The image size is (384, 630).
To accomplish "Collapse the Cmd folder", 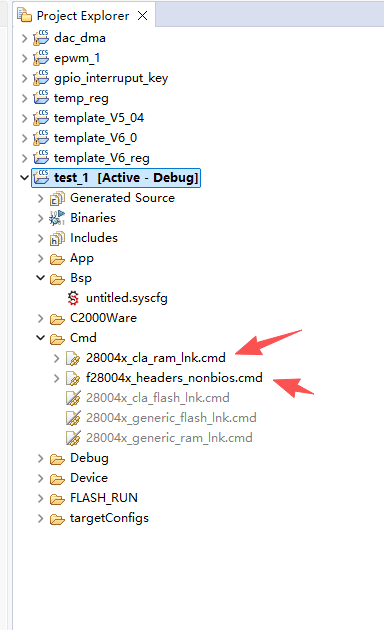I will [x=40, y=338].
